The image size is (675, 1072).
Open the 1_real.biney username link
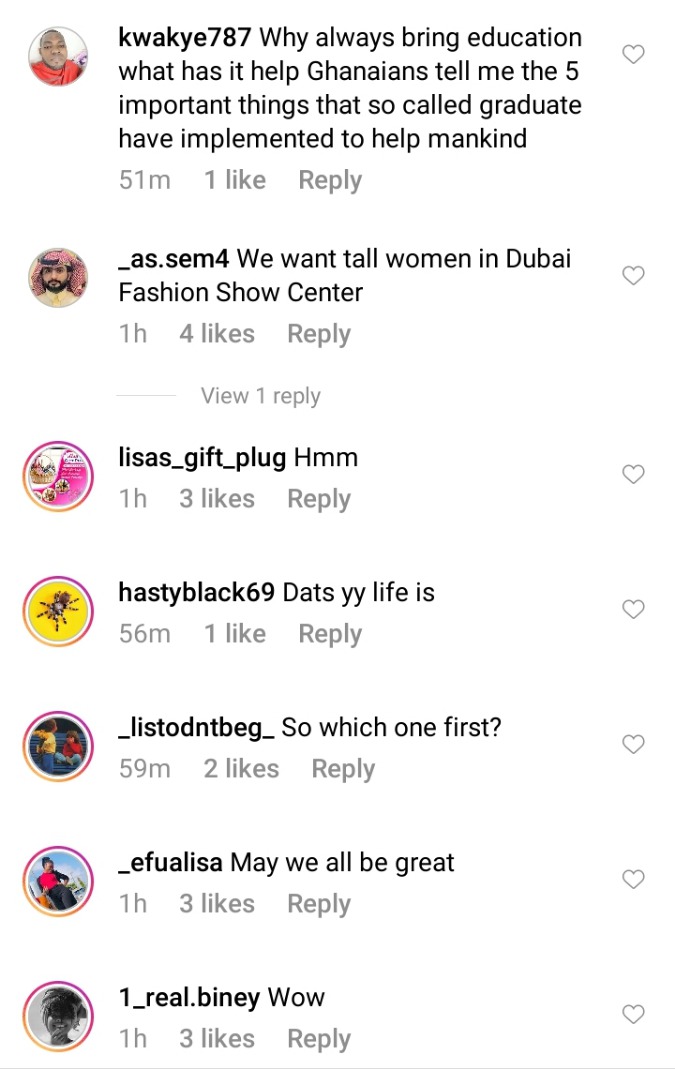[189, 998]
